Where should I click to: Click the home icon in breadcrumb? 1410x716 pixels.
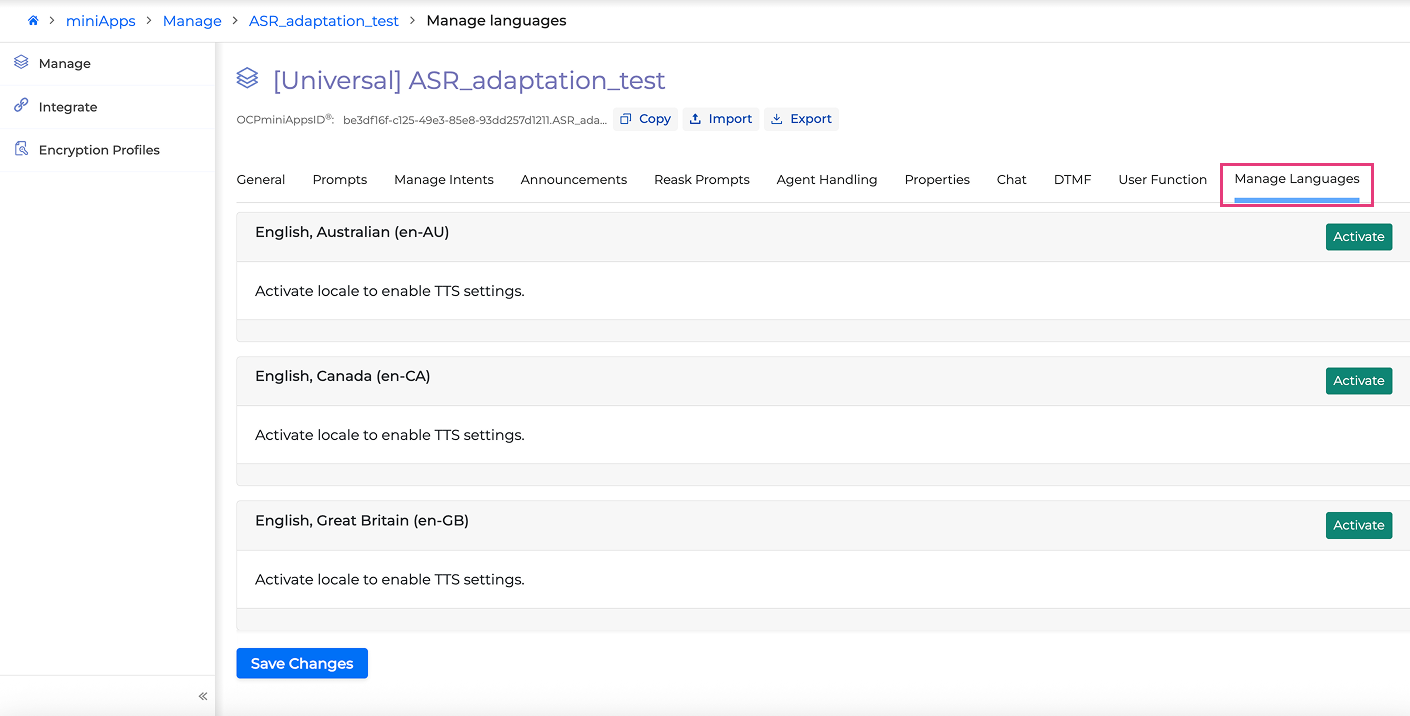click(33, 21)
